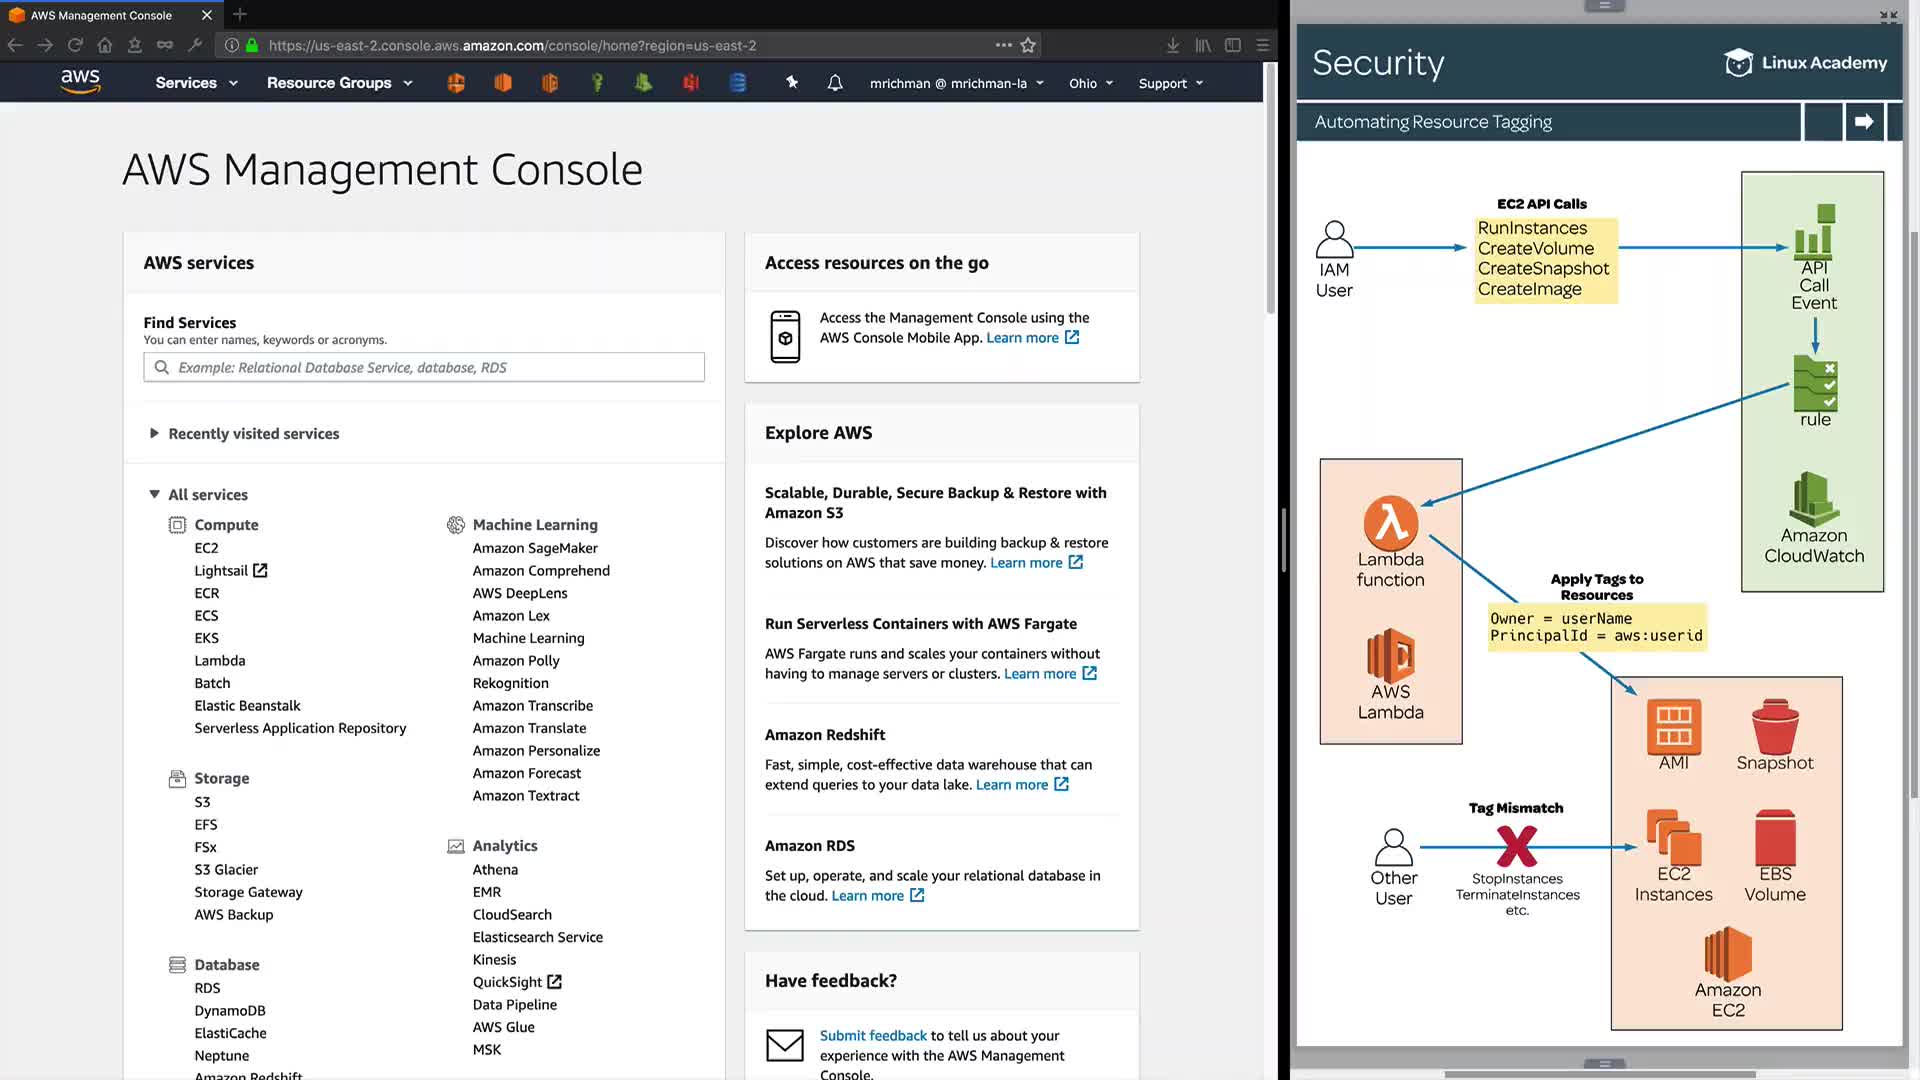The image size is (1920, 1080).
Task: Open the EC2 service link
Action: [206, 548]
